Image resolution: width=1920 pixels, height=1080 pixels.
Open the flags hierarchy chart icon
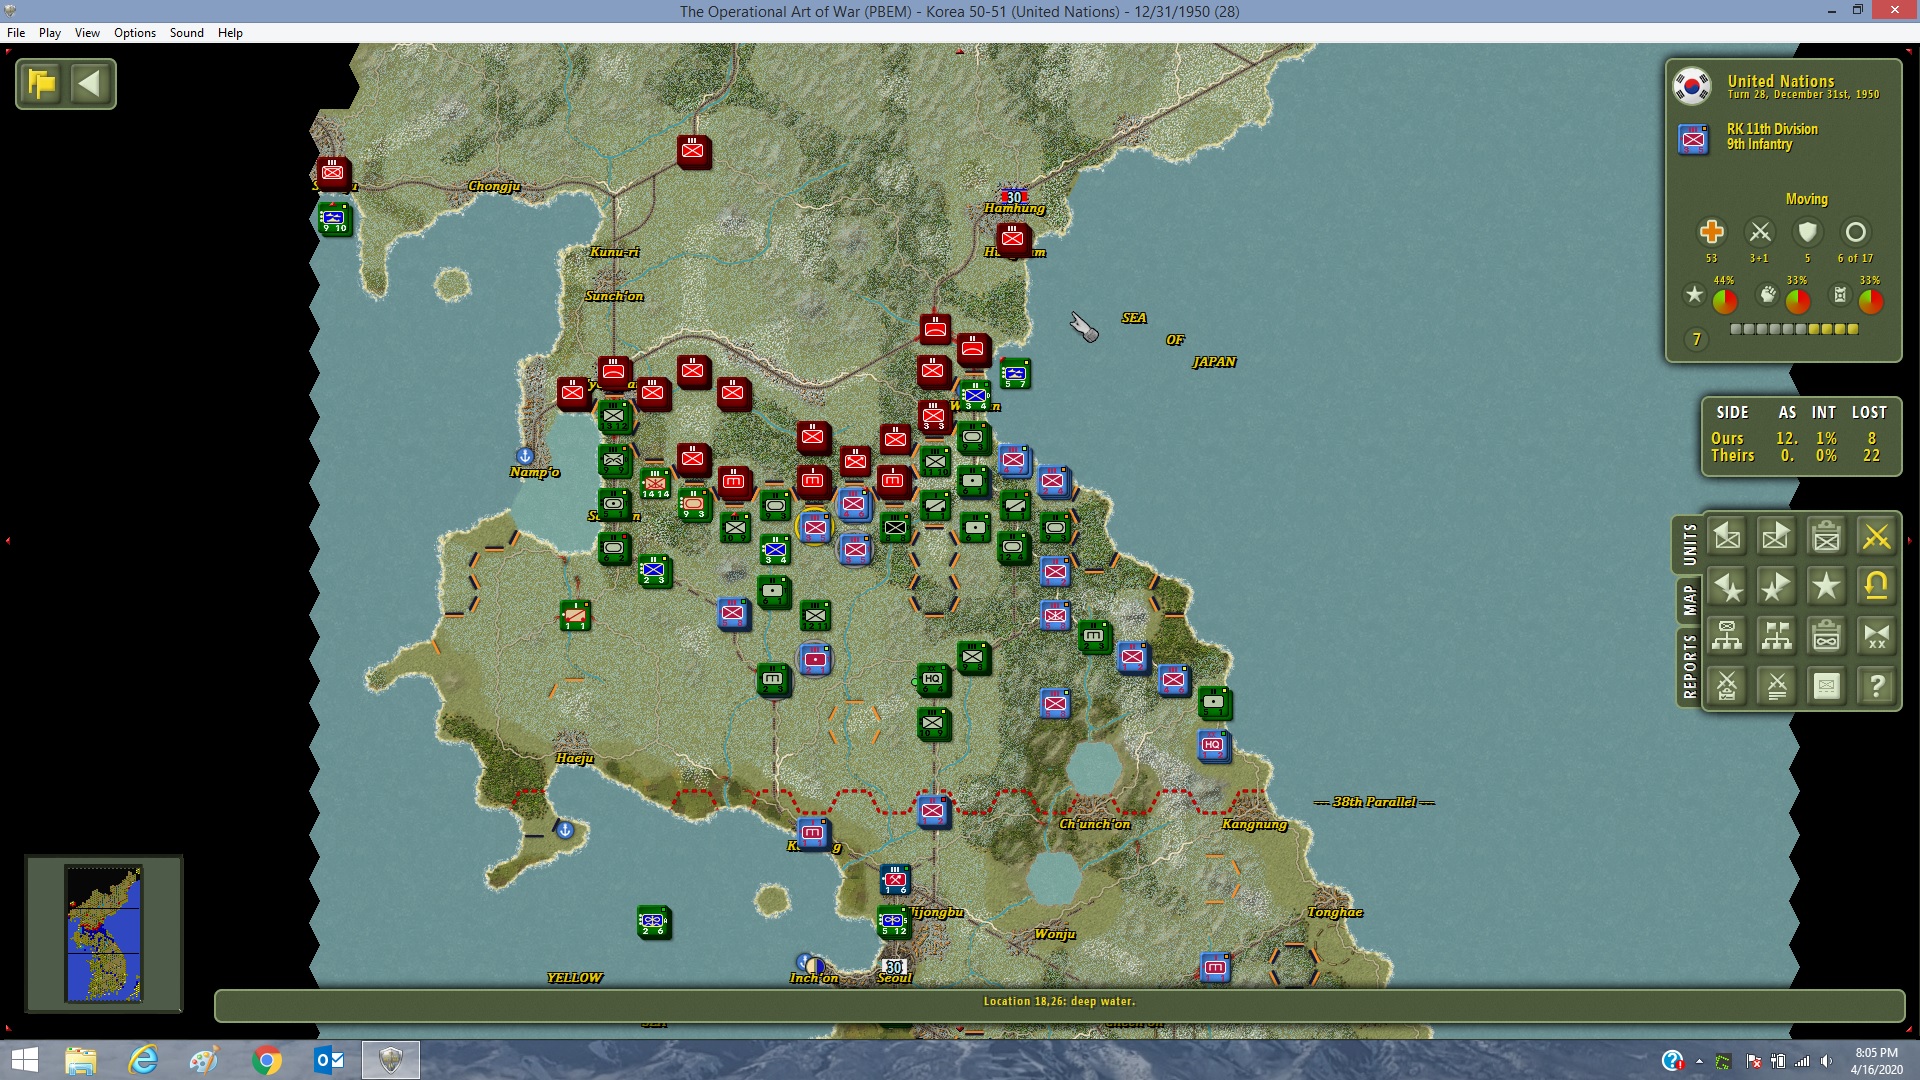tap(1777, 636)
